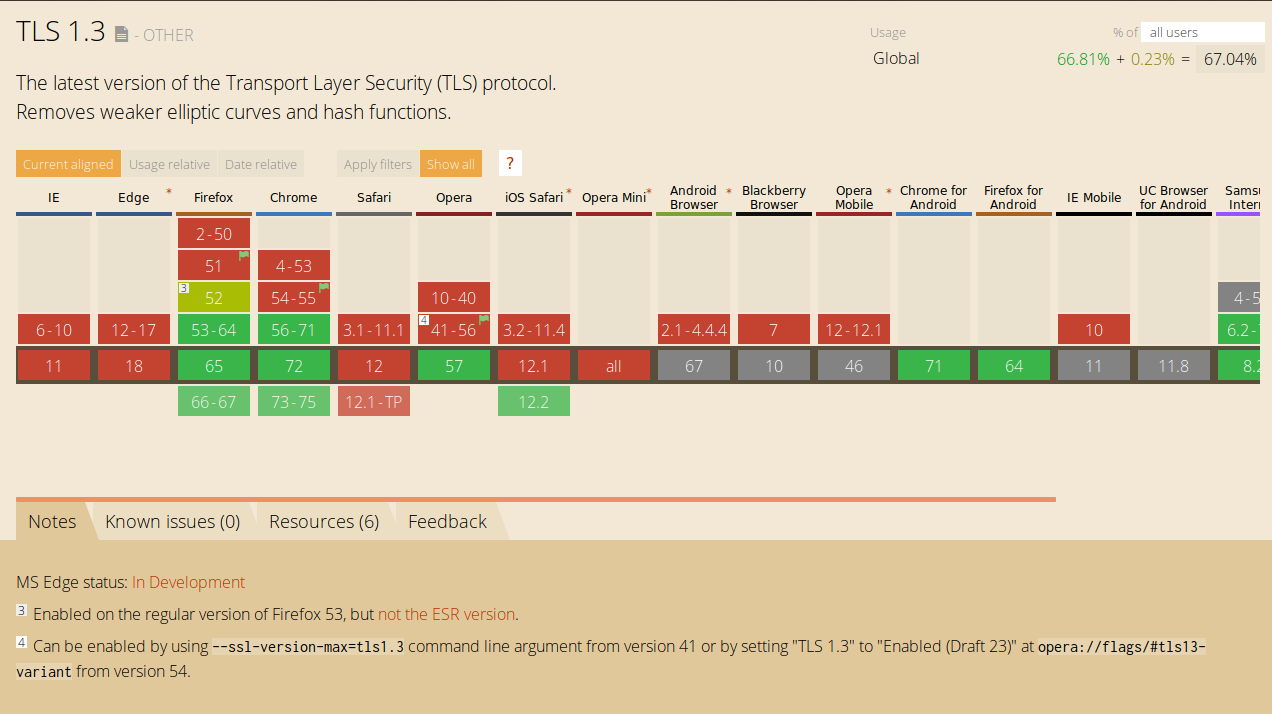The height and width of the screenshot is (714, 1272).
Task: Switch to Current aligned view
Action: (68, 164)
